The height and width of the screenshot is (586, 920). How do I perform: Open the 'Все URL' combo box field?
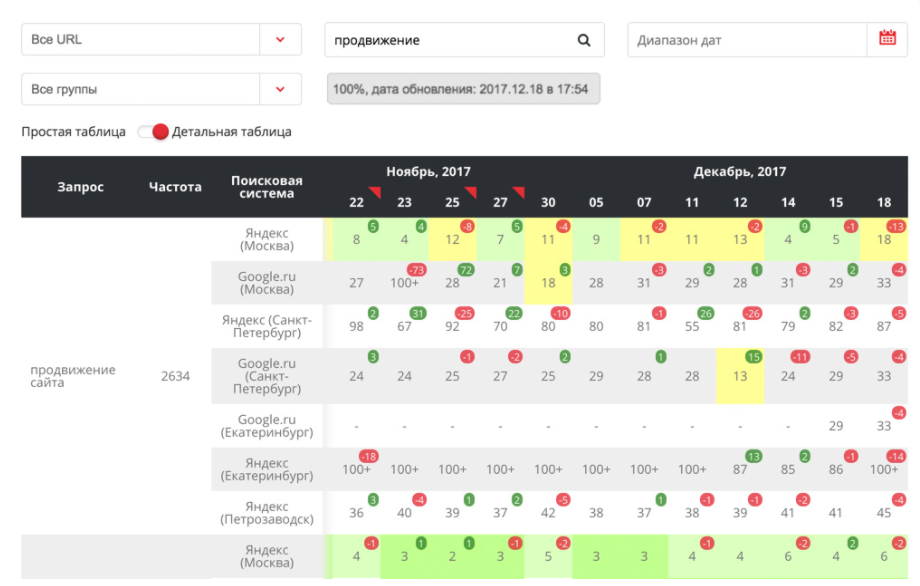click(x=140, y=40)
